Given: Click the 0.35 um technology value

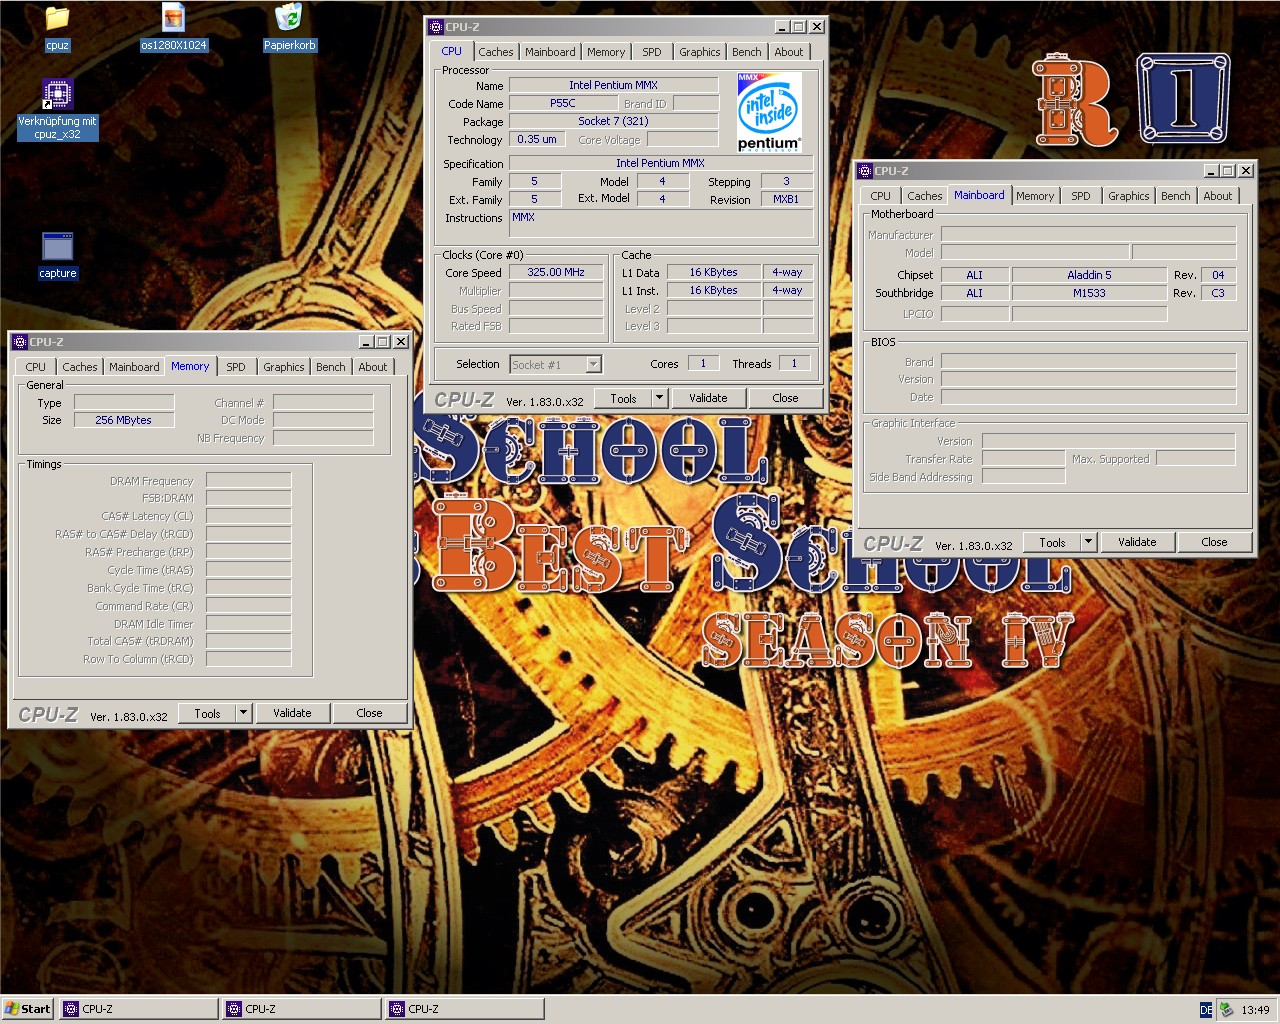Looking at the screenshot, I should click(x=537, y=139).
